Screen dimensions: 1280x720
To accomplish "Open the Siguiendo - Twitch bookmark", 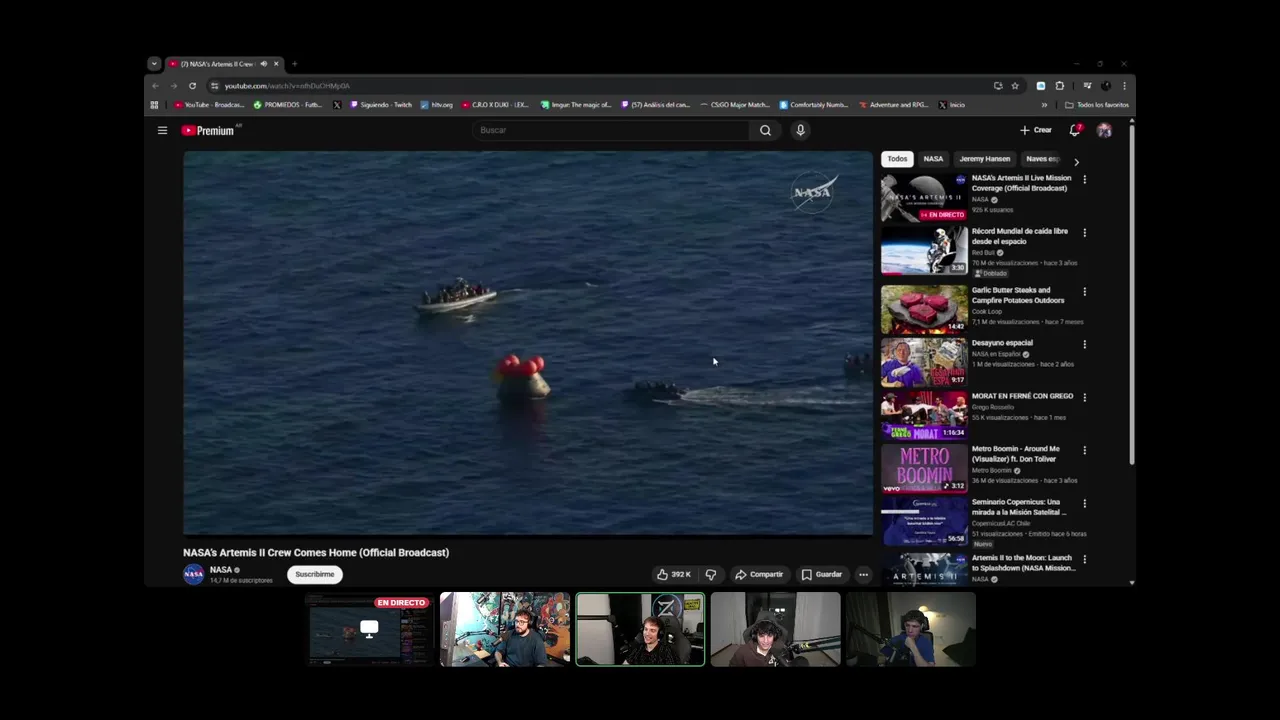I will (381, 105).
